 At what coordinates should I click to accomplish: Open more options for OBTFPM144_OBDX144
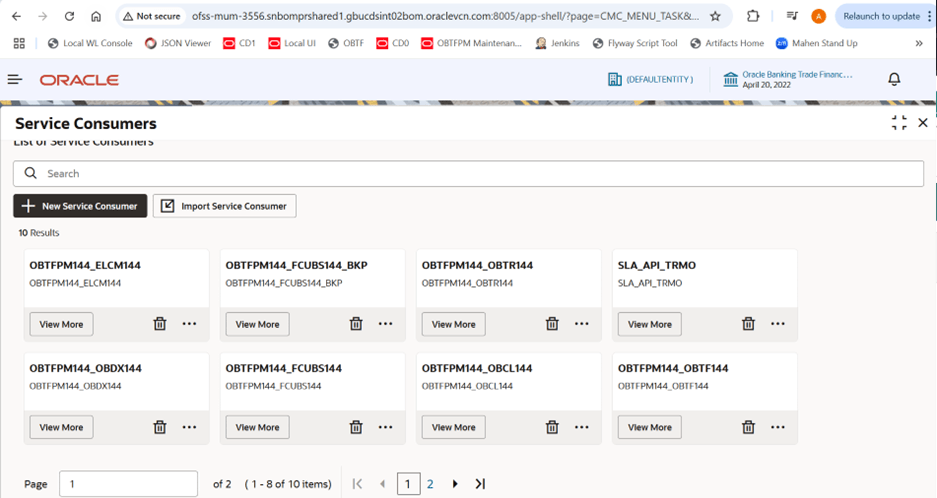pos(189,427)
